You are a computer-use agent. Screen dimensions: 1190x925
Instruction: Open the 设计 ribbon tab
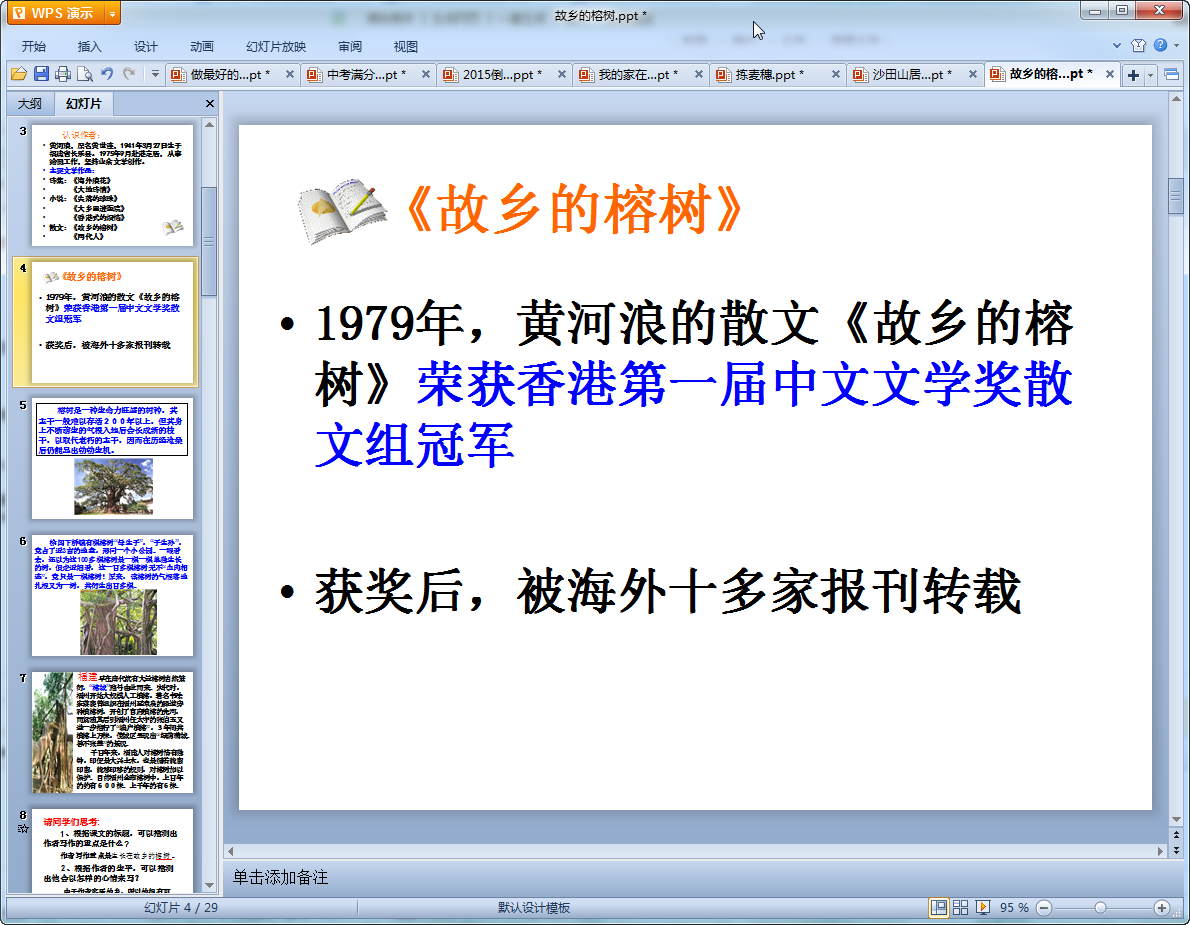(x=146, y=46)
